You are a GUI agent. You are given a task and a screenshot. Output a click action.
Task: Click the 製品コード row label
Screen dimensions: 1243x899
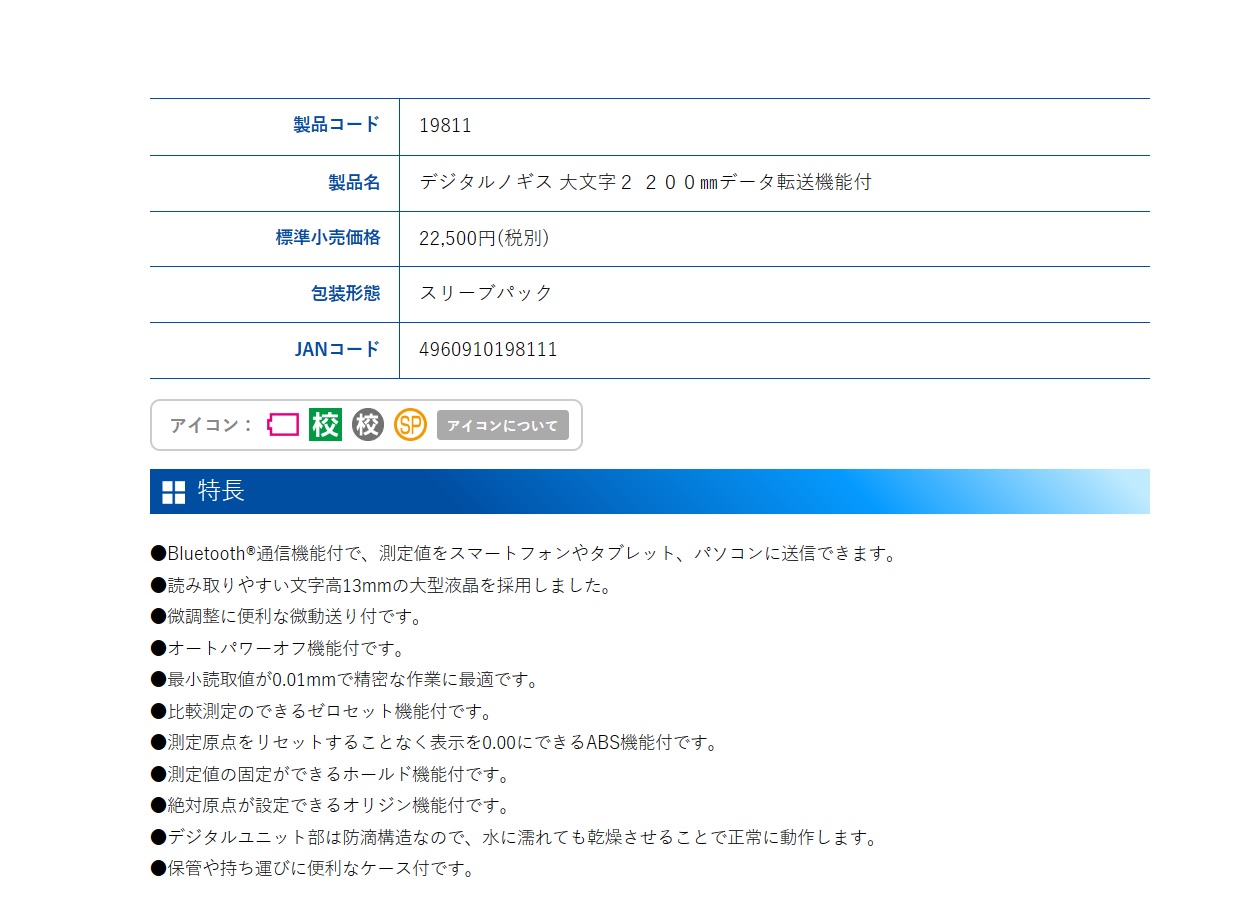[x=337, y=125]
